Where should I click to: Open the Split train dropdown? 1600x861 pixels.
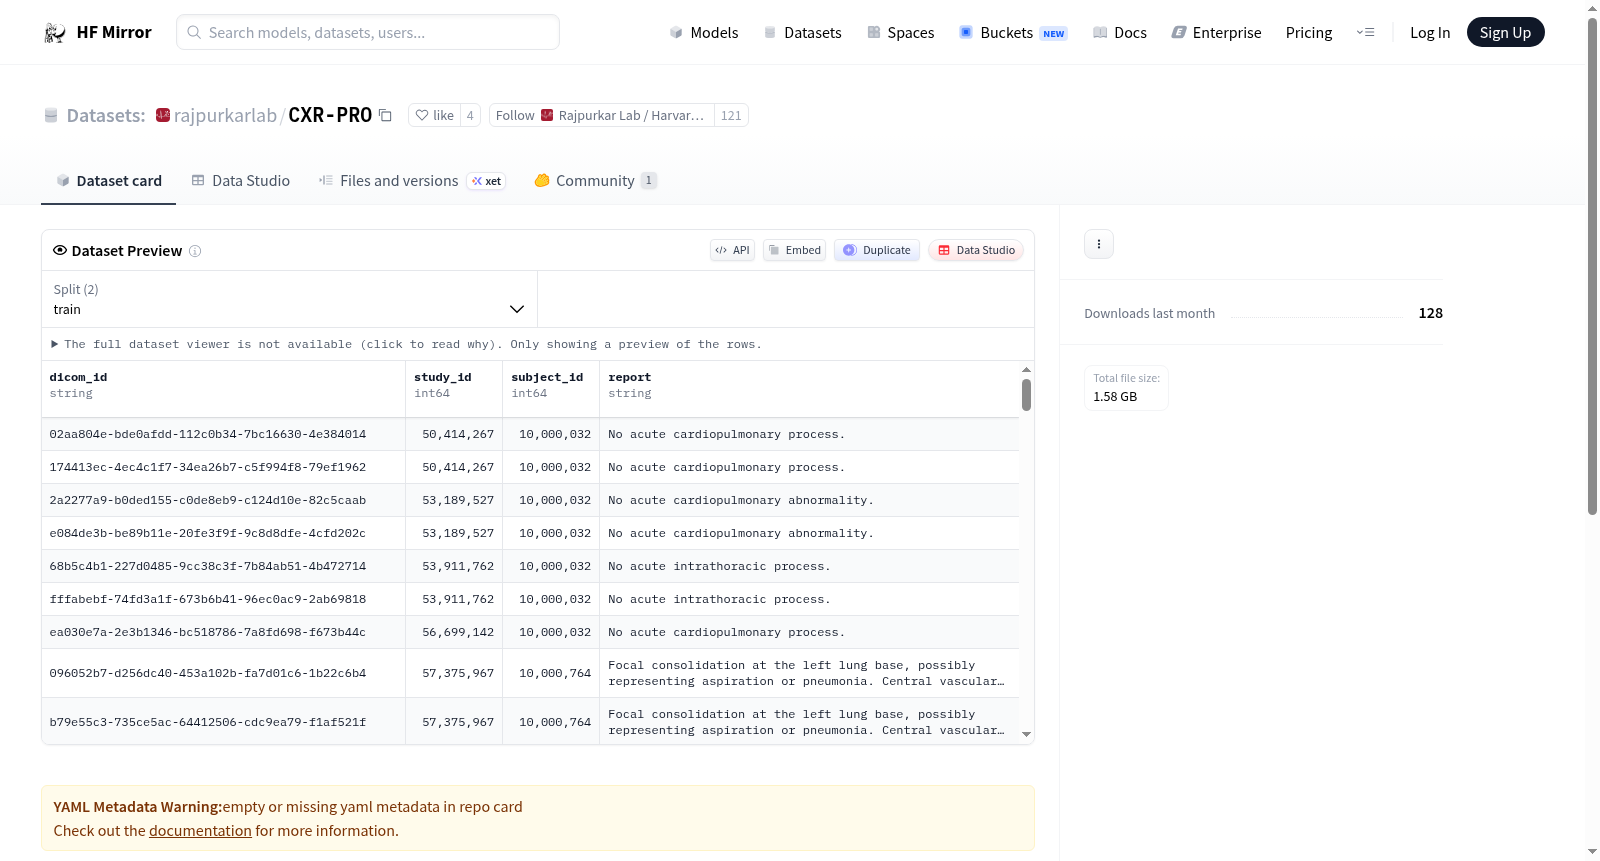tap(289, 299)
